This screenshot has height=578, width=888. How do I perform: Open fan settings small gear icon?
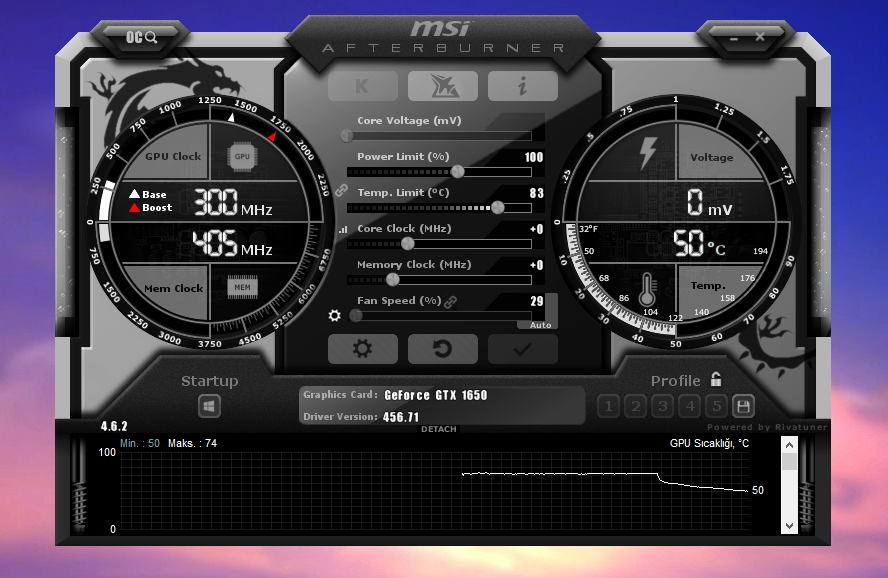point(335,315)
